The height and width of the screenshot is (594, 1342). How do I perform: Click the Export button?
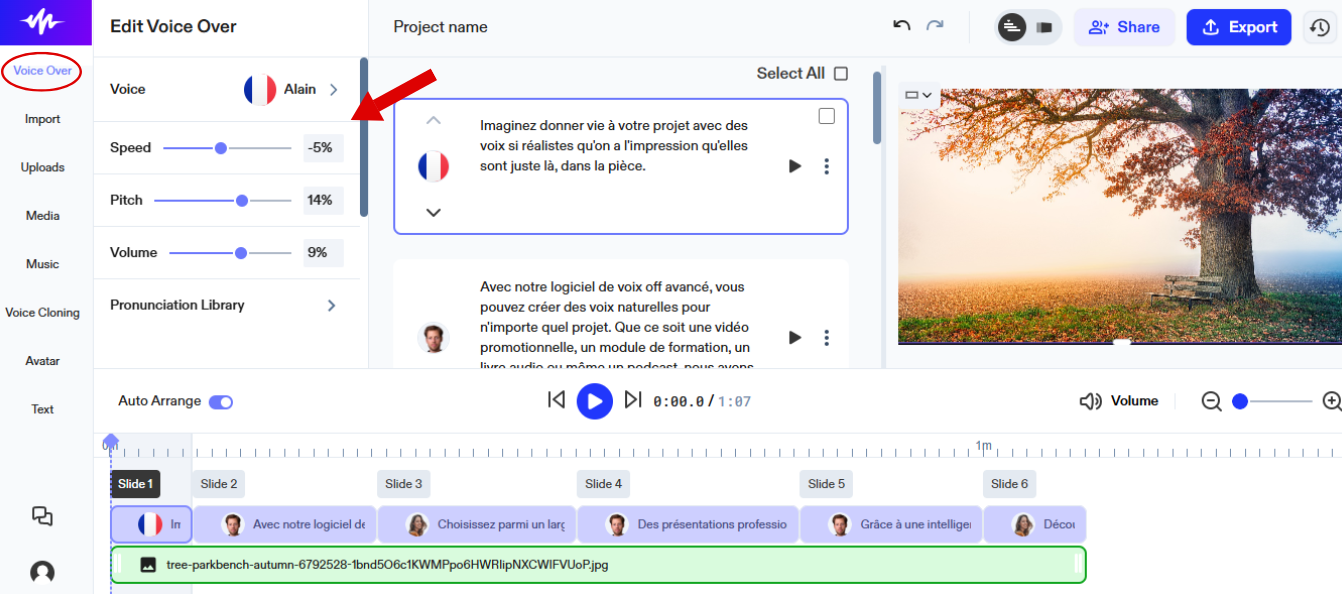point(1239,27)
